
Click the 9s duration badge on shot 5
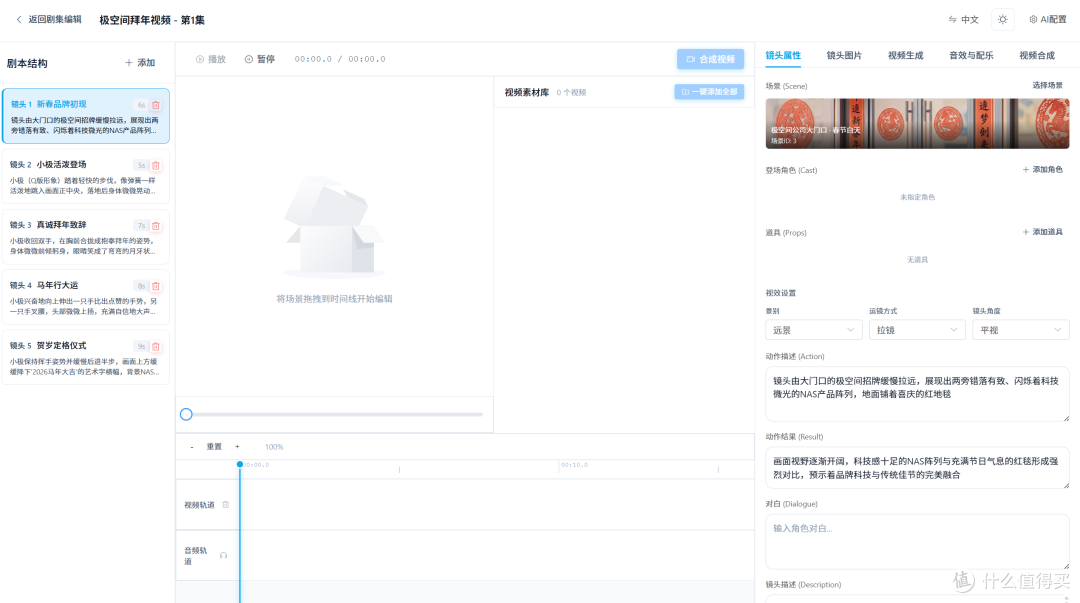tap(141, 347)
